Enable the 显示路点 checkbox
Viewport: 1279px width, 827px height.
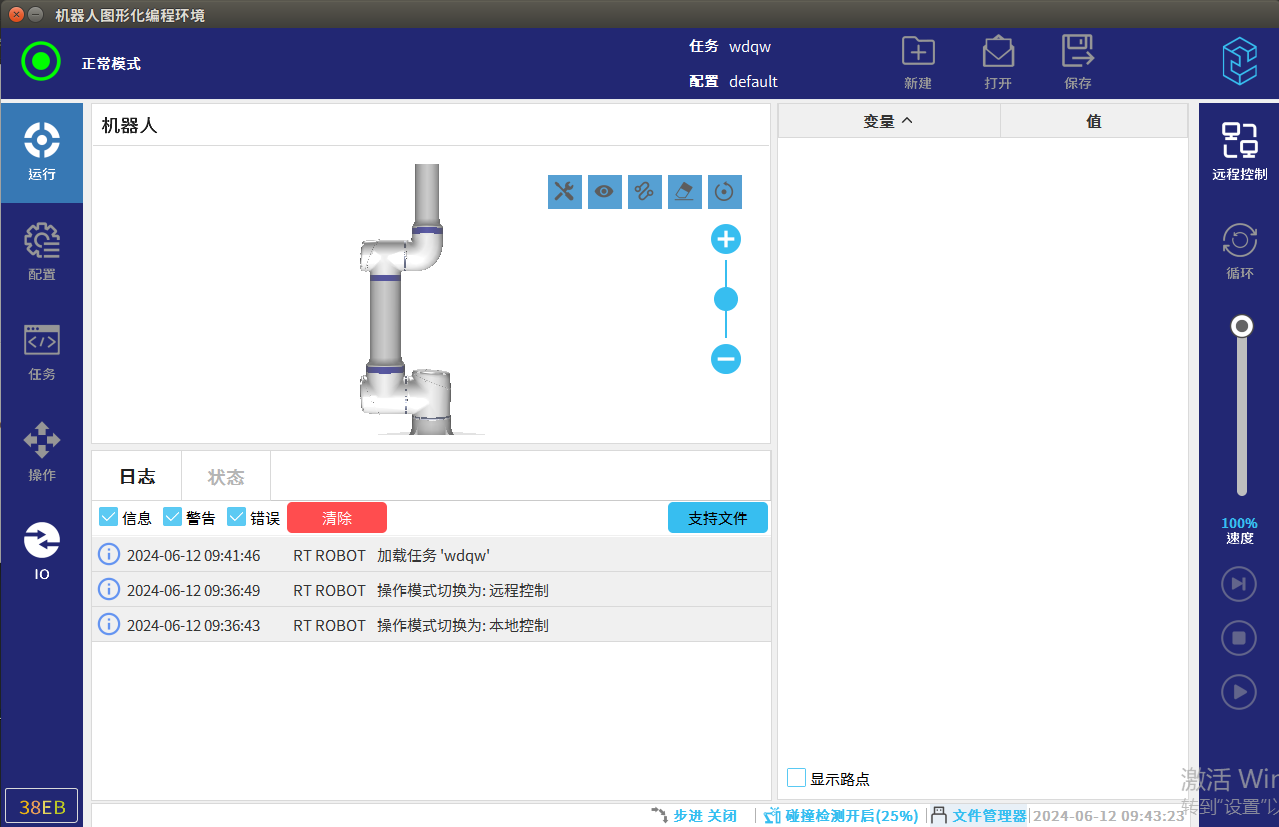(797, 778)
